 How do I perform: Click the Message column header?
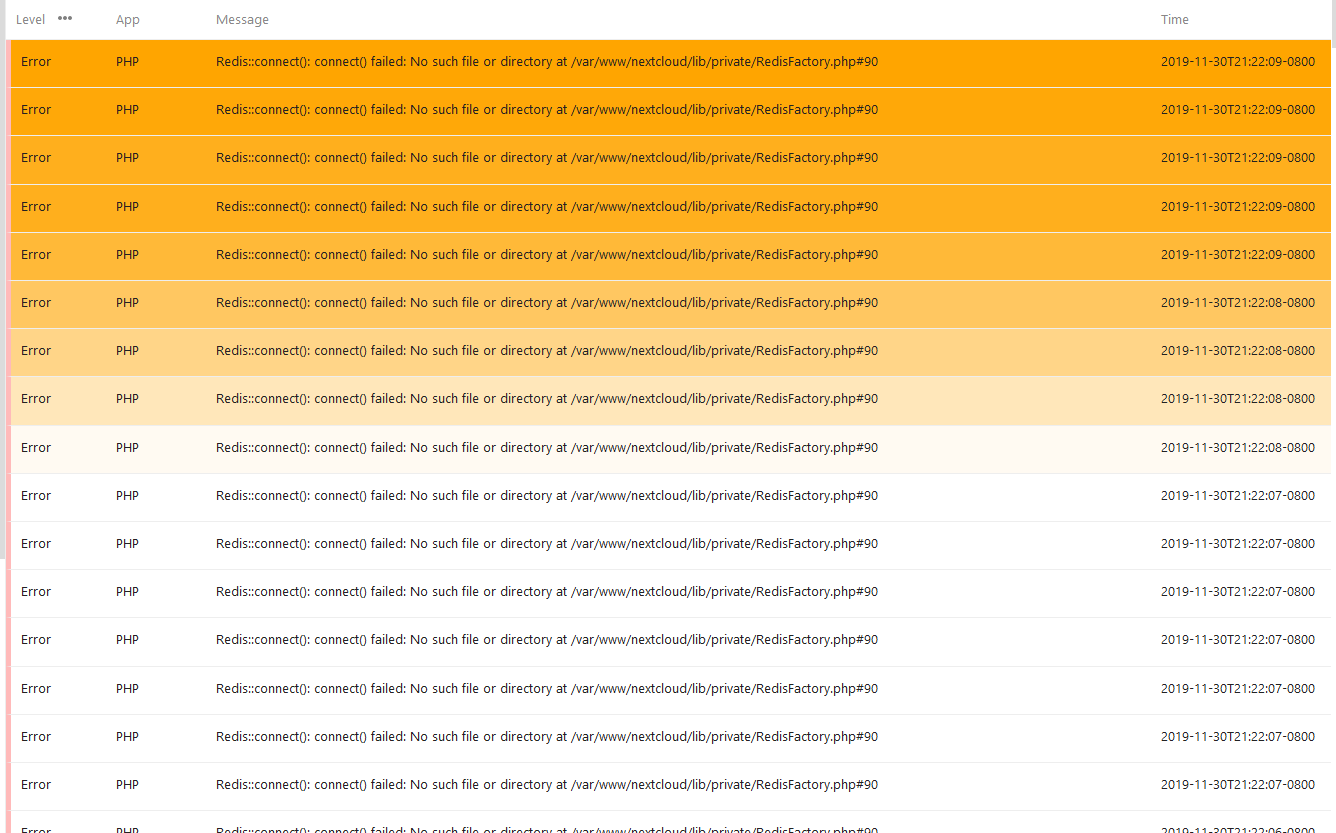click(x=242, y=20)
